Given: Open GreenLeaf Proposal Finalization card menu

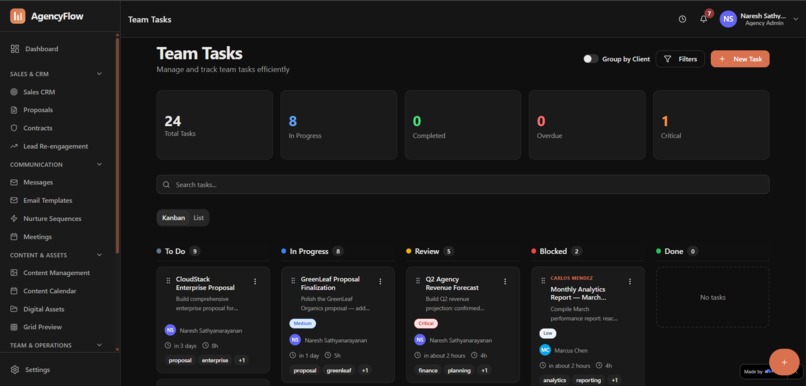Looking at the screenshot, I should (380, 281).
